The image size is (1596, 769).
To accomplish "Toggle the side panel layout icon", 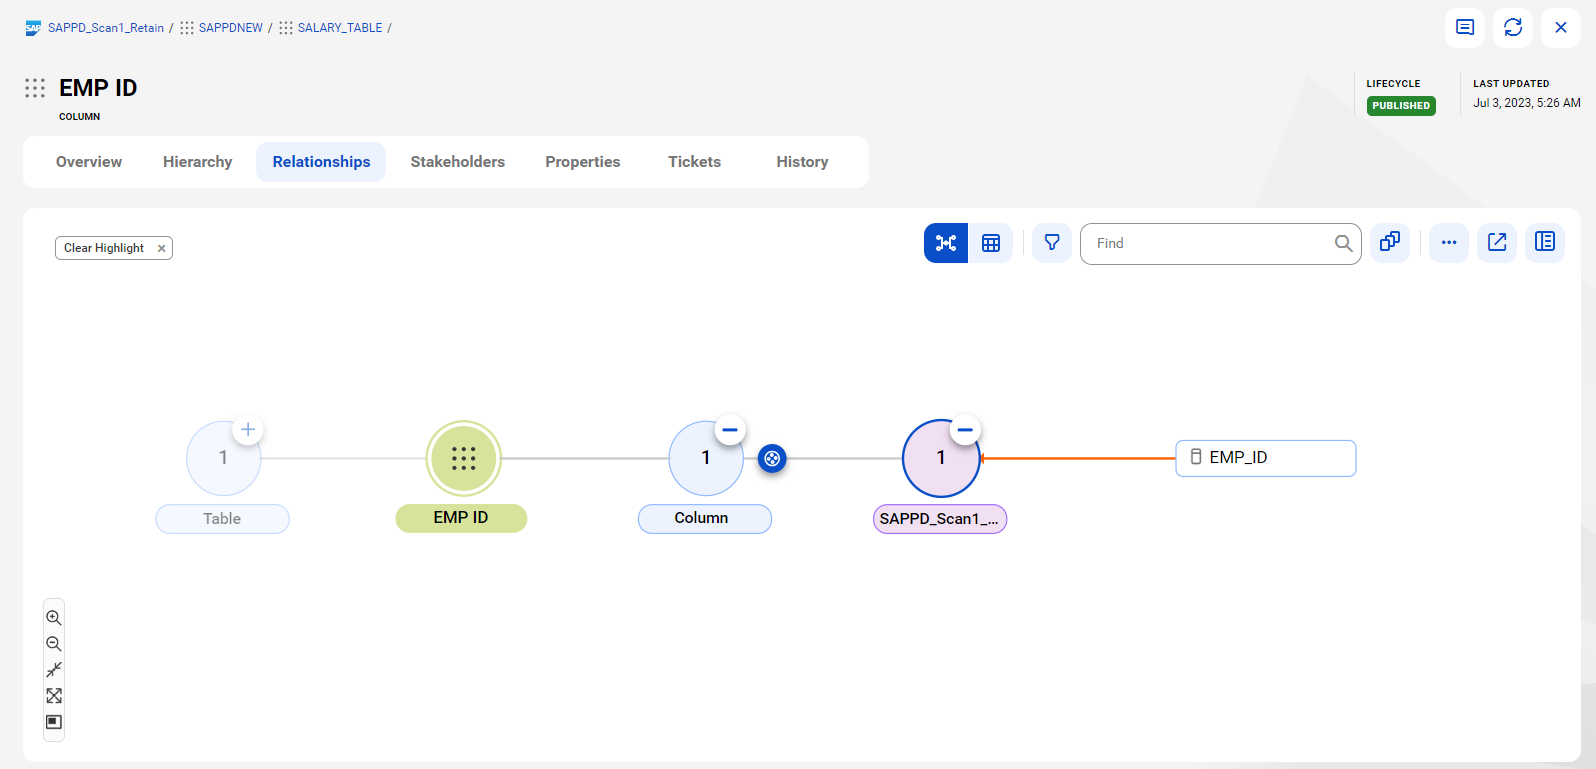I will [x=1545, y=243].
